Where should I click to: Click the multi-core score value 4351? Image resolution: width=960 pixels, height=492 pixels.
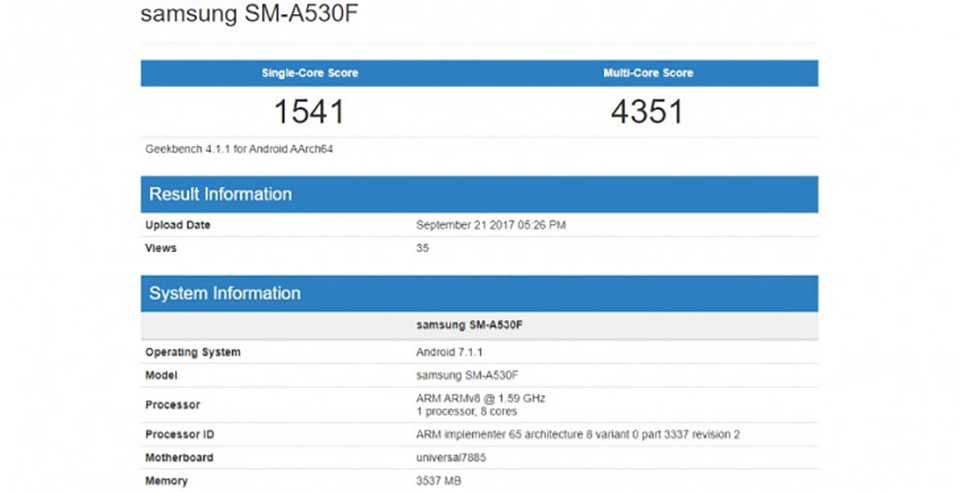647,112
